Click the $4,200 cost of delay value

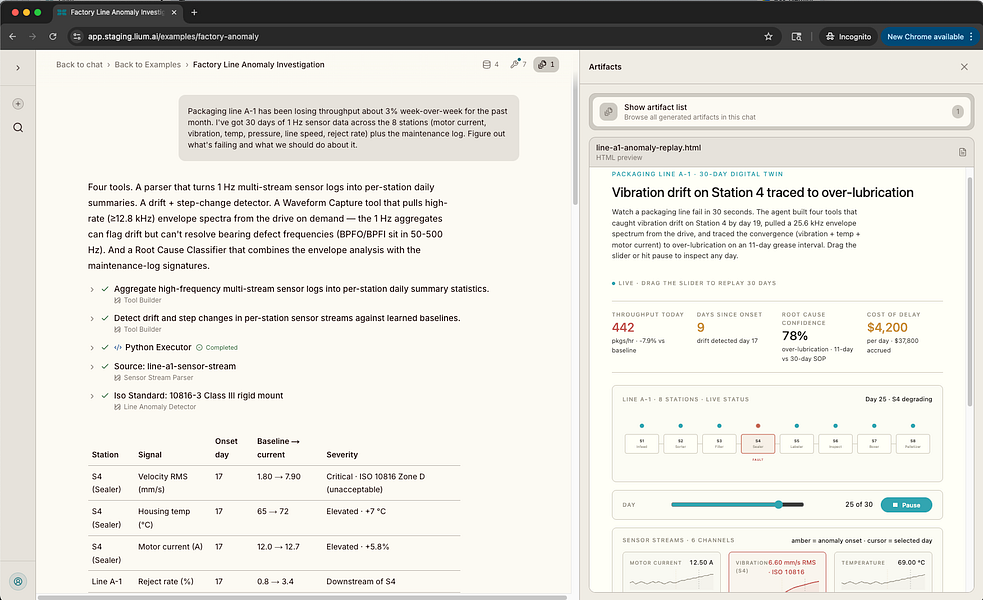(x=887, y=327)
